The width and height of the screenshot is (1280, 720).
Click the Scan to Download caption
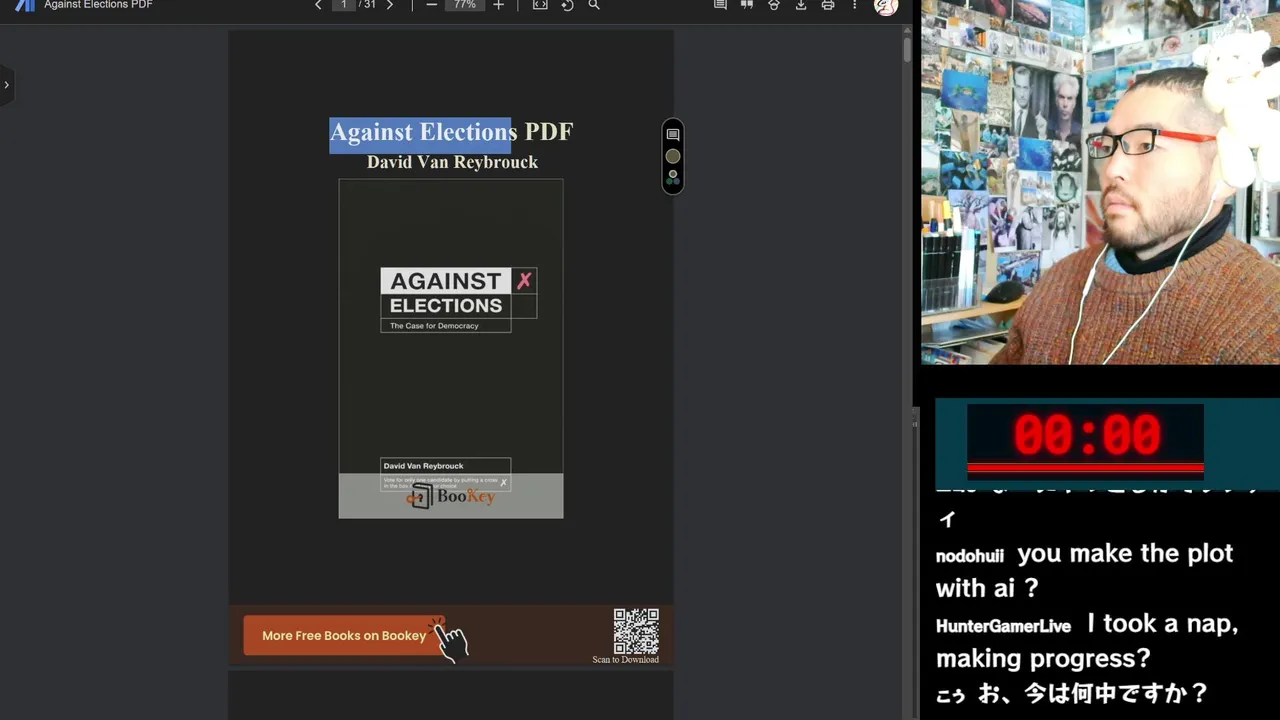[x=625, y=660]
